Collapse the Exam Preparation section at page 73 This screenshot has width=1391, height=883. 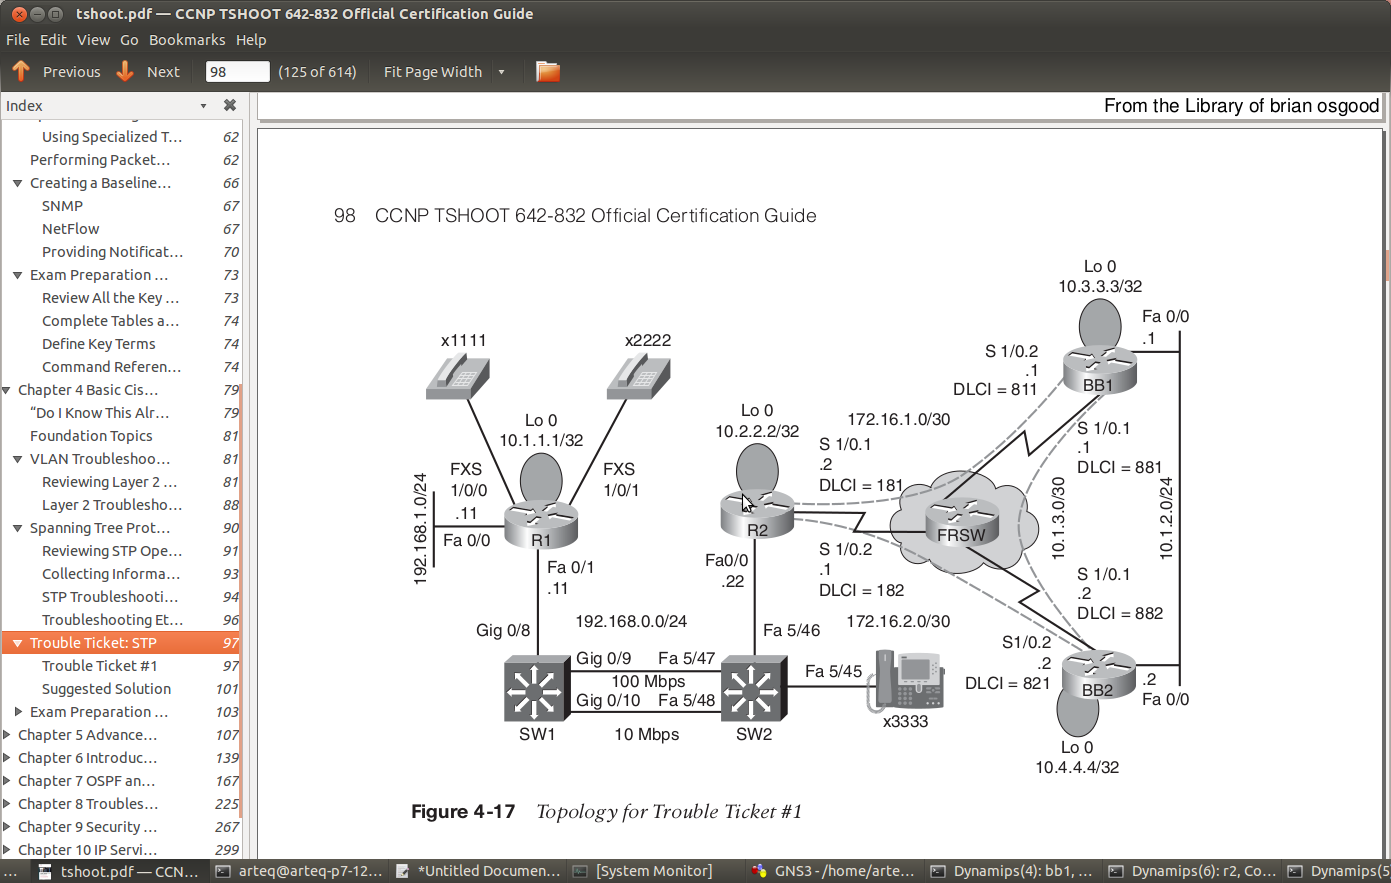click(18, 275)
